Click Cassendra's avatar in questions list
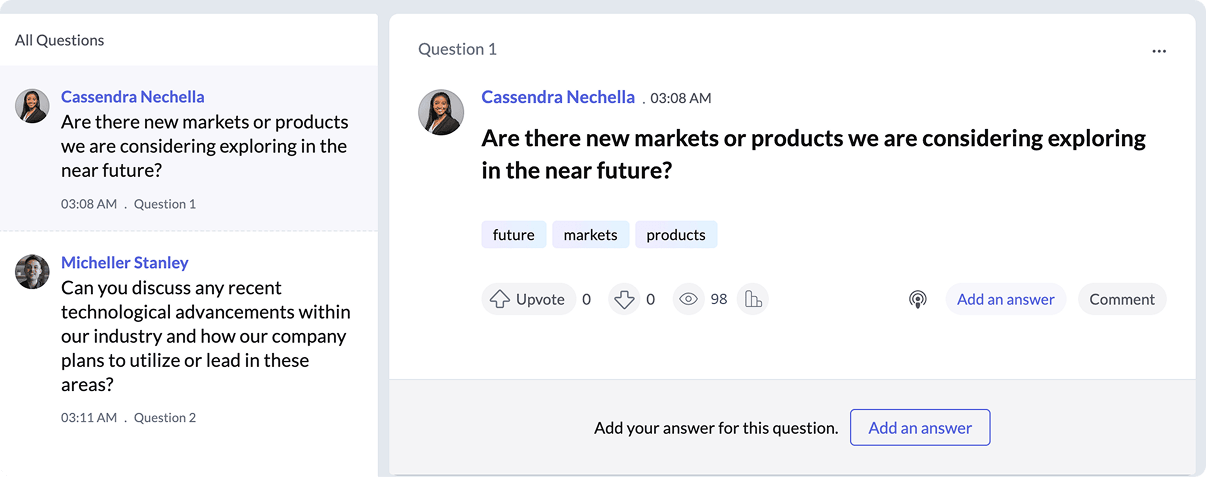The width and height of the screenshot is (1206, 477). point(33,106)
